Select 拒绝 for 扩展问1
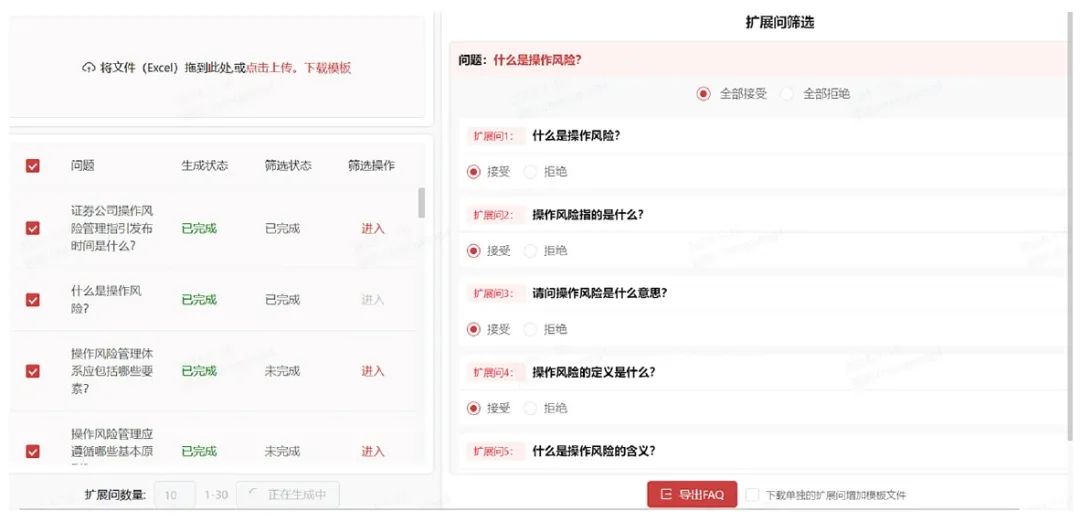 (x=530, y=171)
